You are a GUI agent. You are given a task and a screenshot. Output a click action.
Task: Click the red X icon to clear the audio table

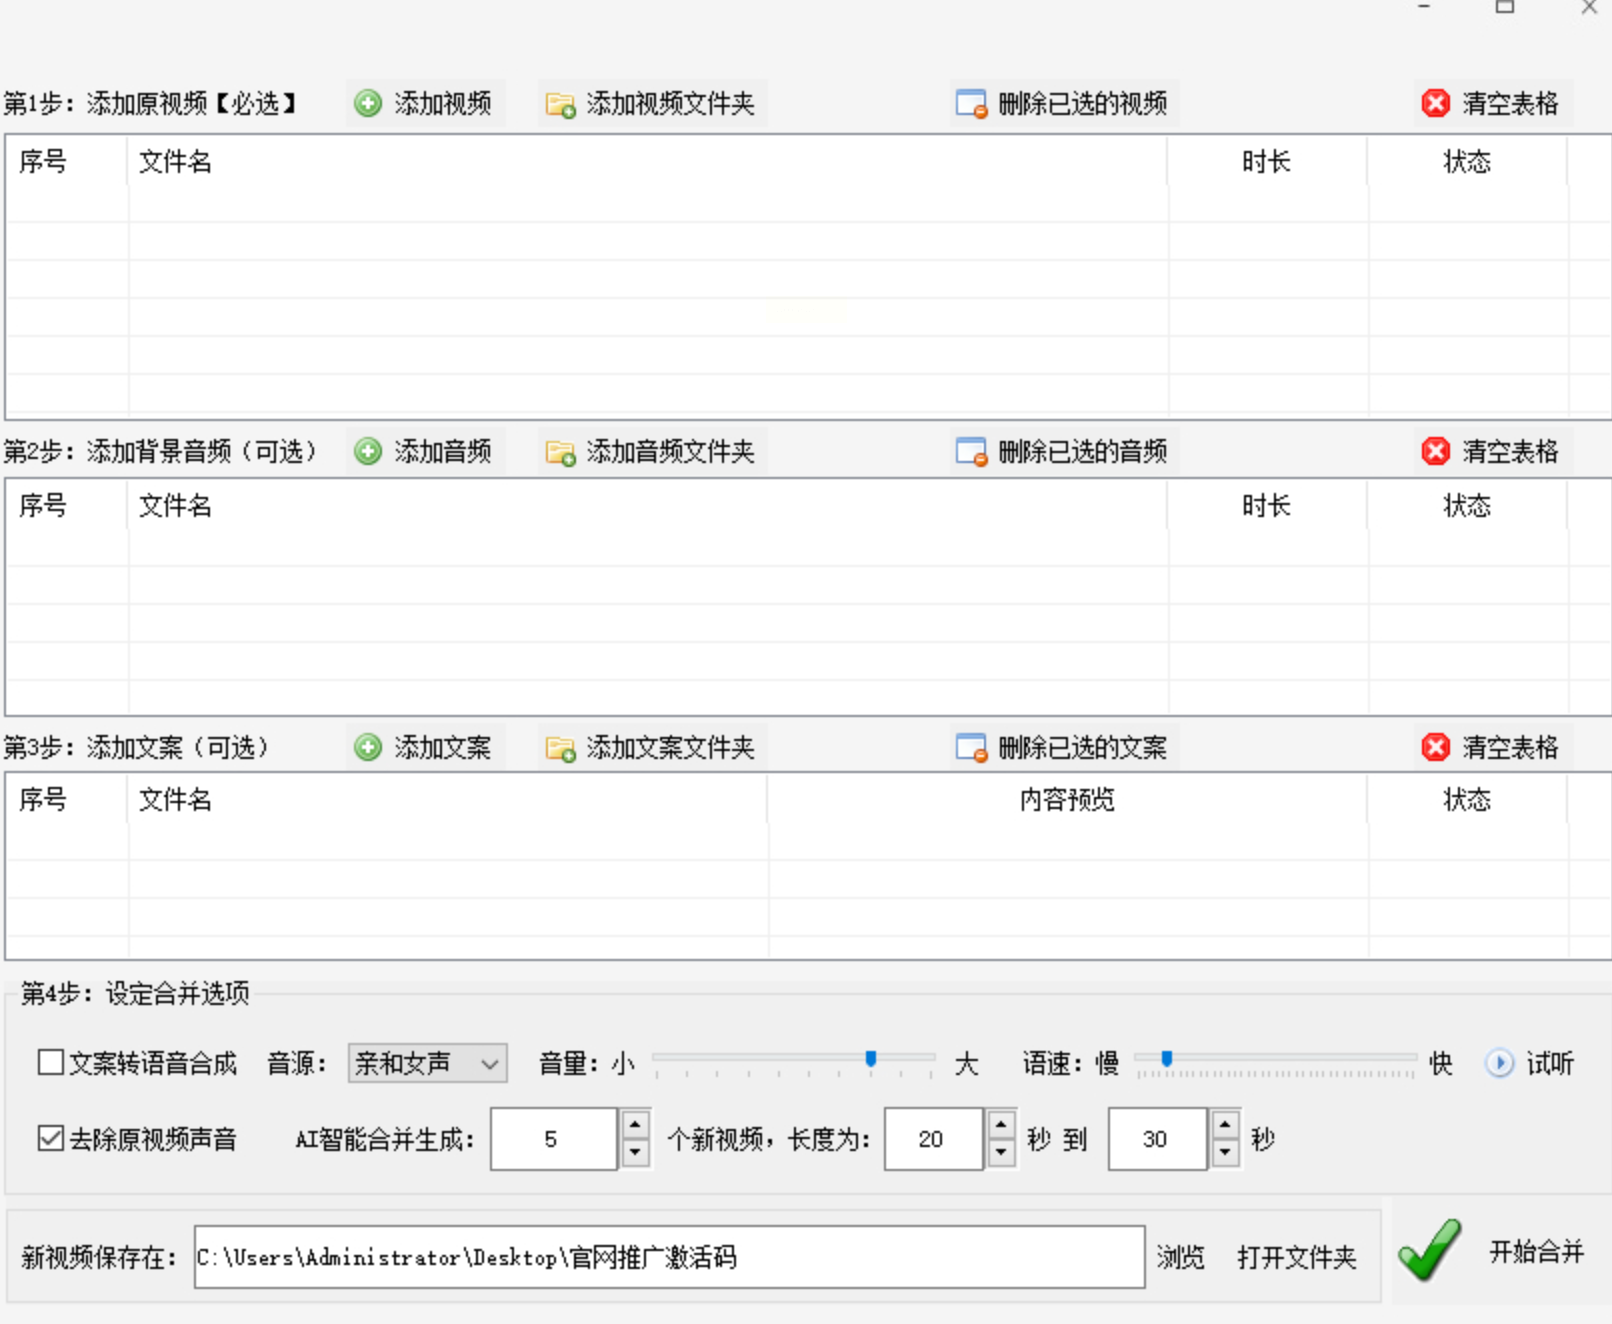(x=1436, y=451)
